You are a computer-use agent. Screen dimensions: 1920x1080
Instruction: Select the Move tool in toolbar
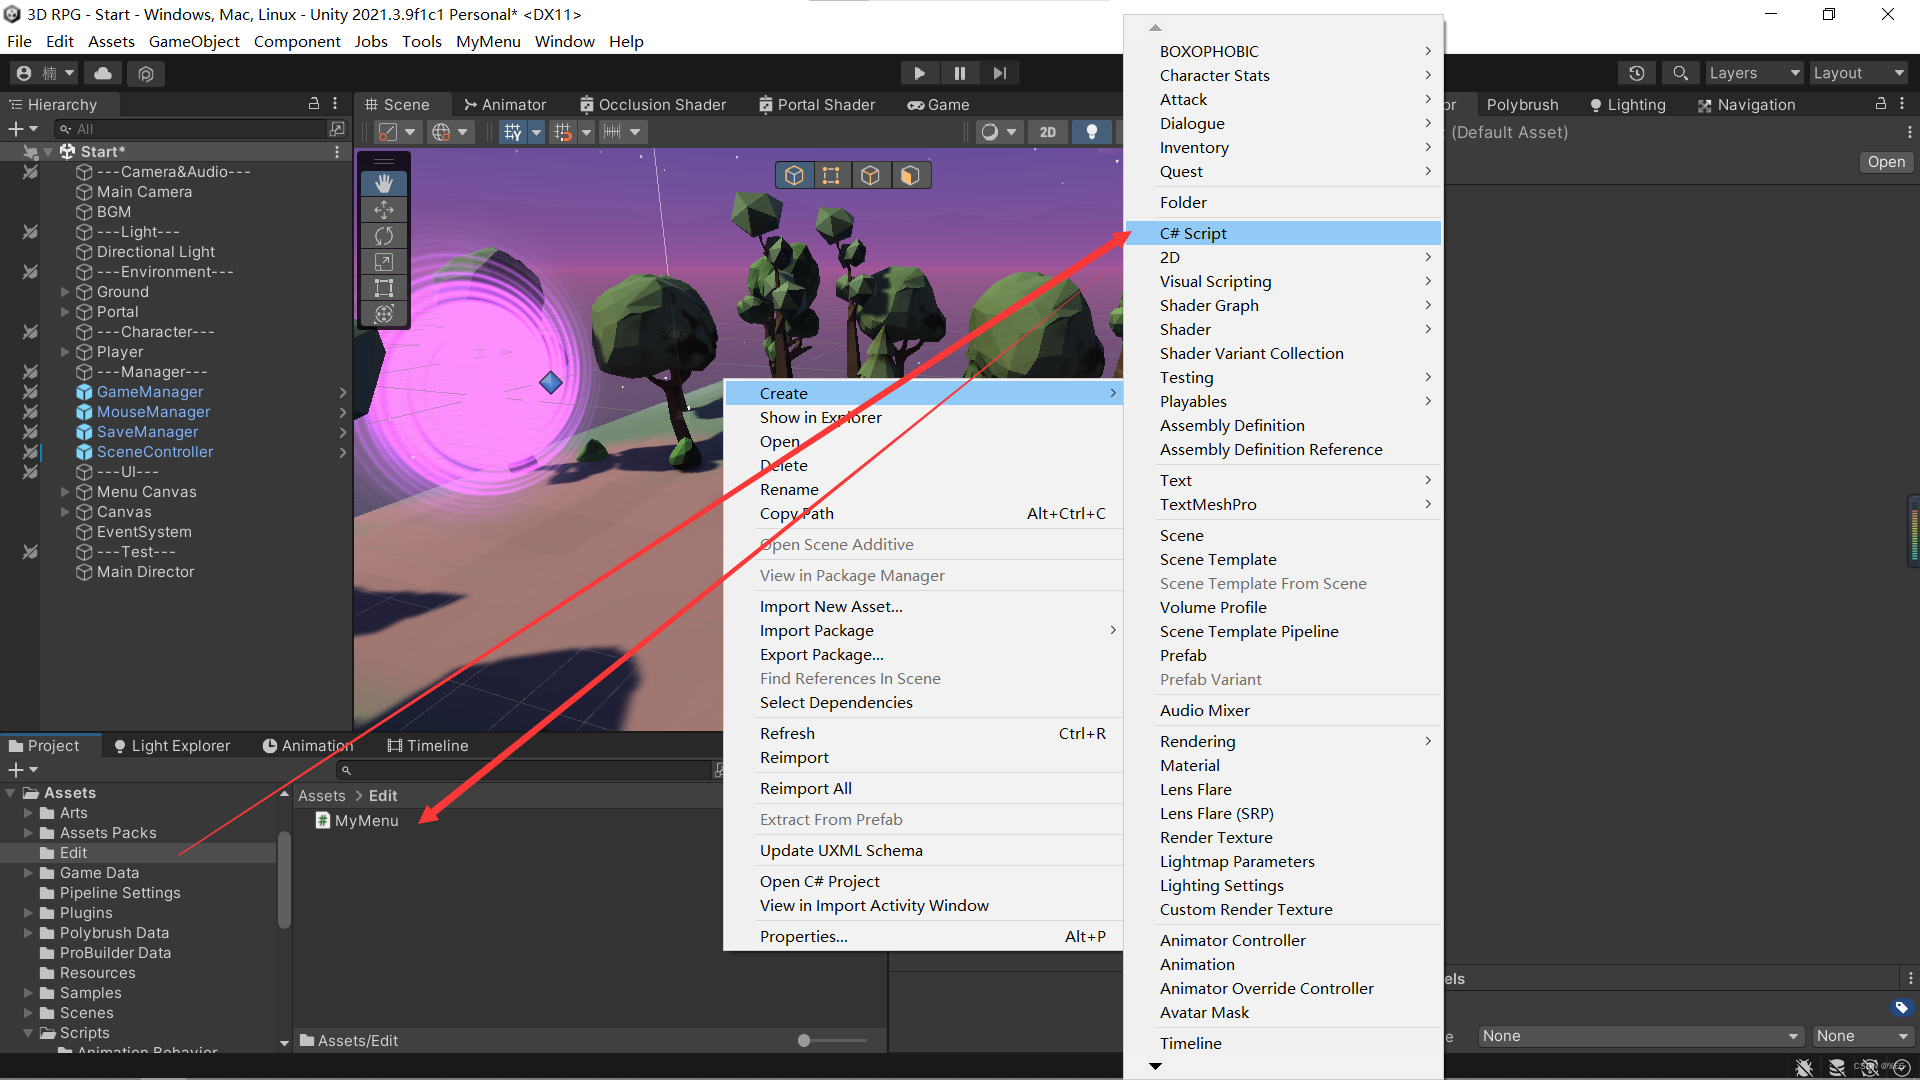381,210
